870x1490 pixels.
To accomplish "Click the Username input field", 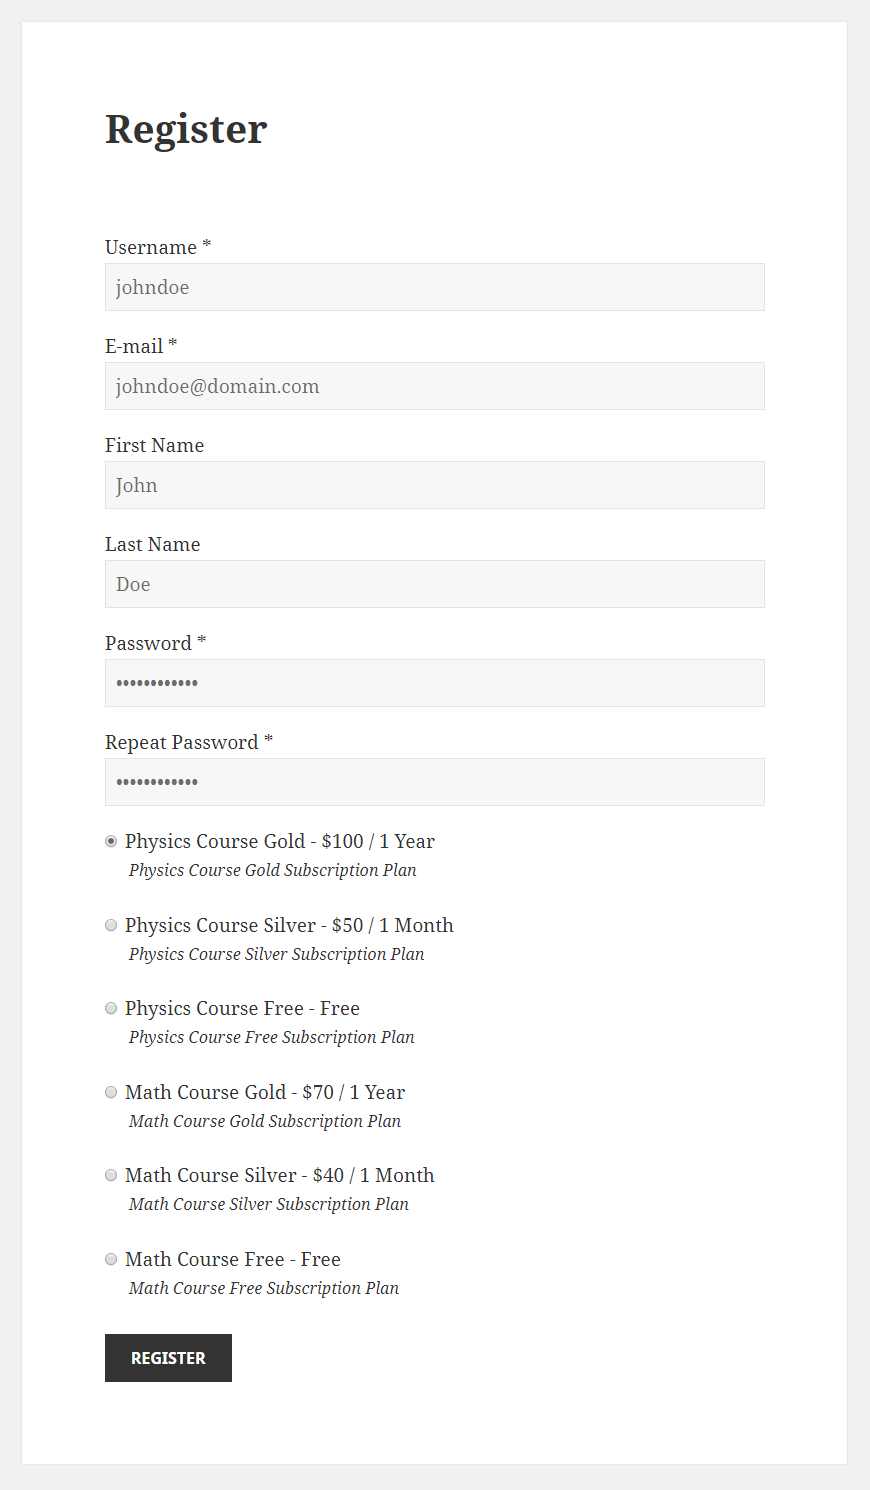I will tap(435, 287).
